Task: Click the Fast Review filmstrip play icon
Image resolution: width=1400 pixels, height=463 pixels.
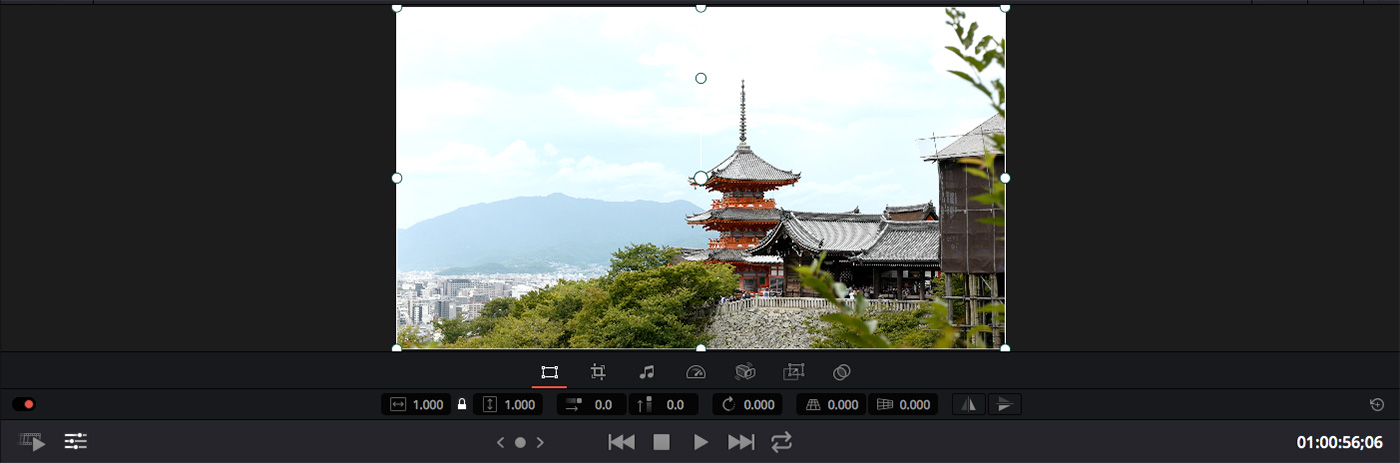Action: (x=32, y=441)
